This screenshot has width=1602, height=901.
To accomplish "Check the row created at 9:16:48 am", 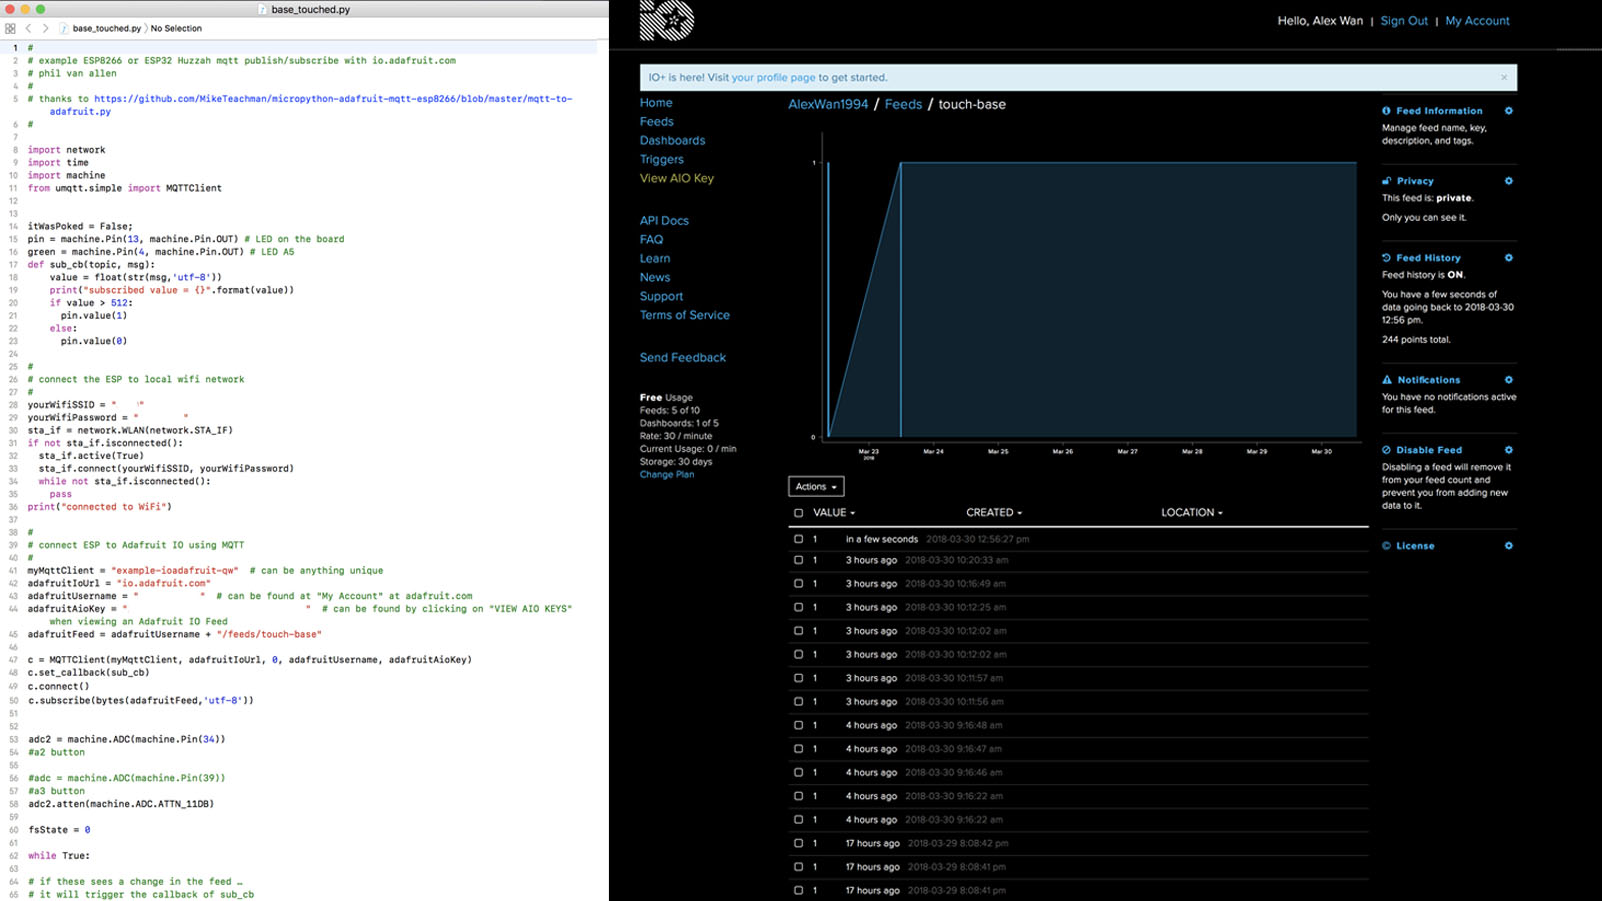I will click(x=798, y=725).
